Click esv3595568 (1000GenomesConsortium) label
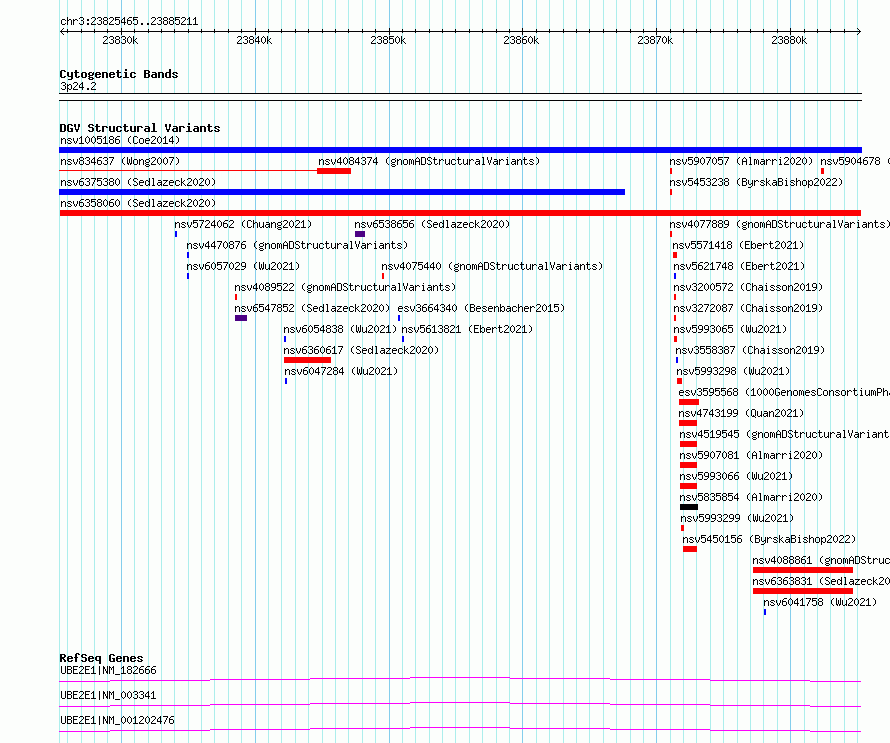The height and width of the screenshot is (743, 890). [784, 392]
